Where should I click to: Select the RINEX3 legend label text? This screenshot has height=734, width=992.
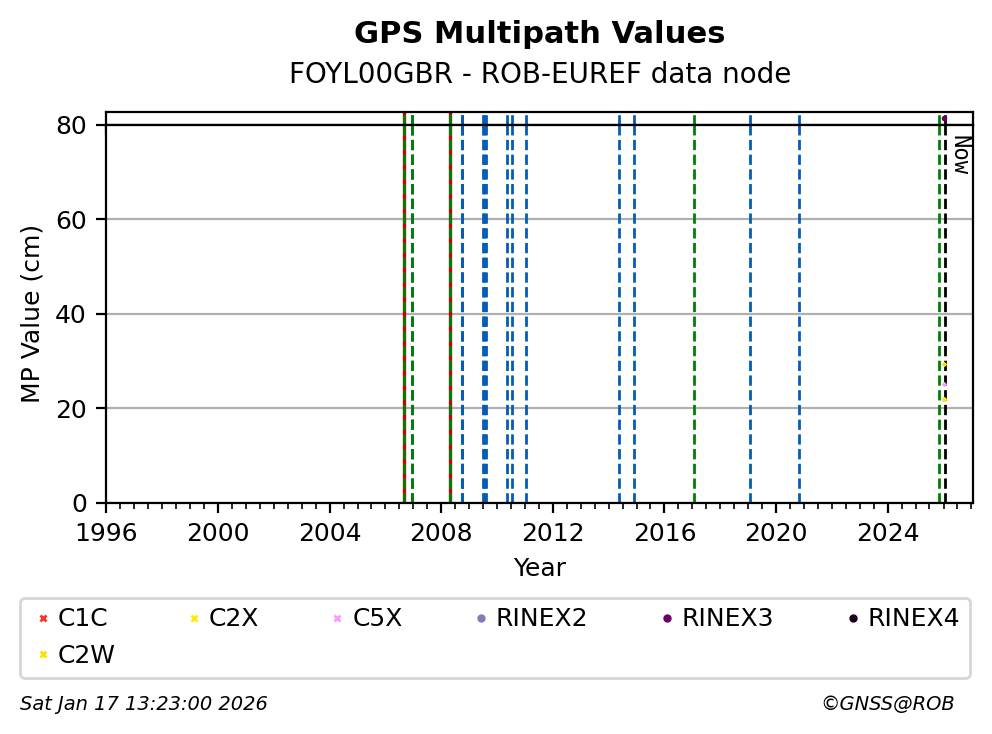tap(727, 619)
